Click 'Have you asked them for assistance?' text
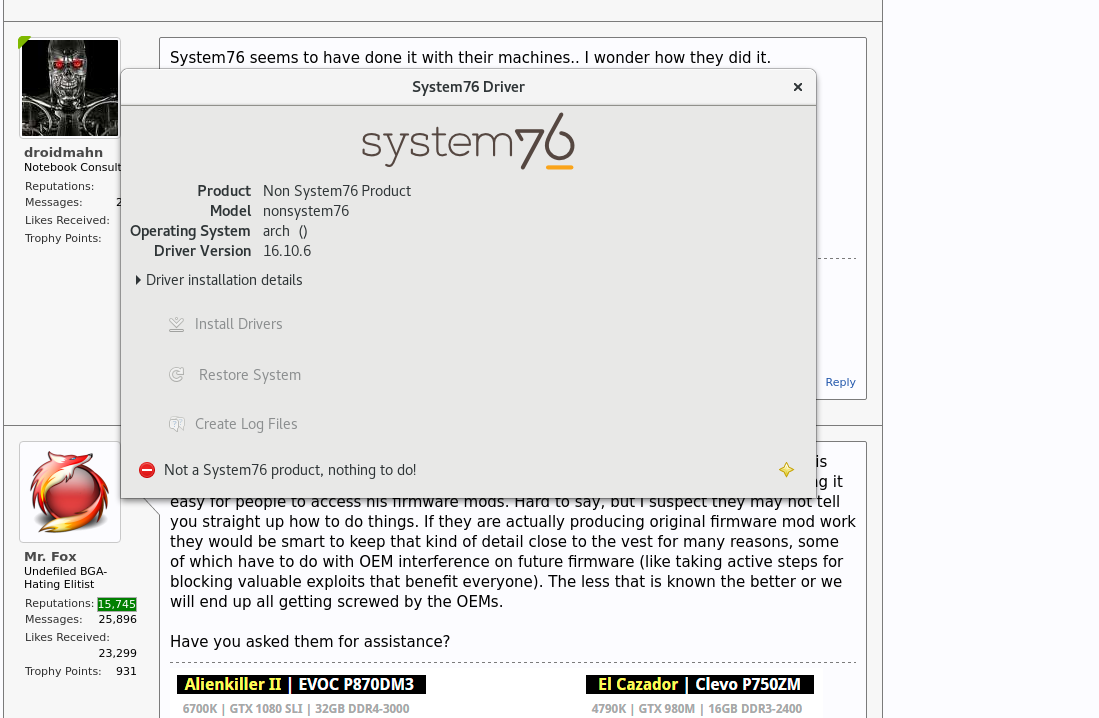 pyautogui.click(x=310, y=642)
